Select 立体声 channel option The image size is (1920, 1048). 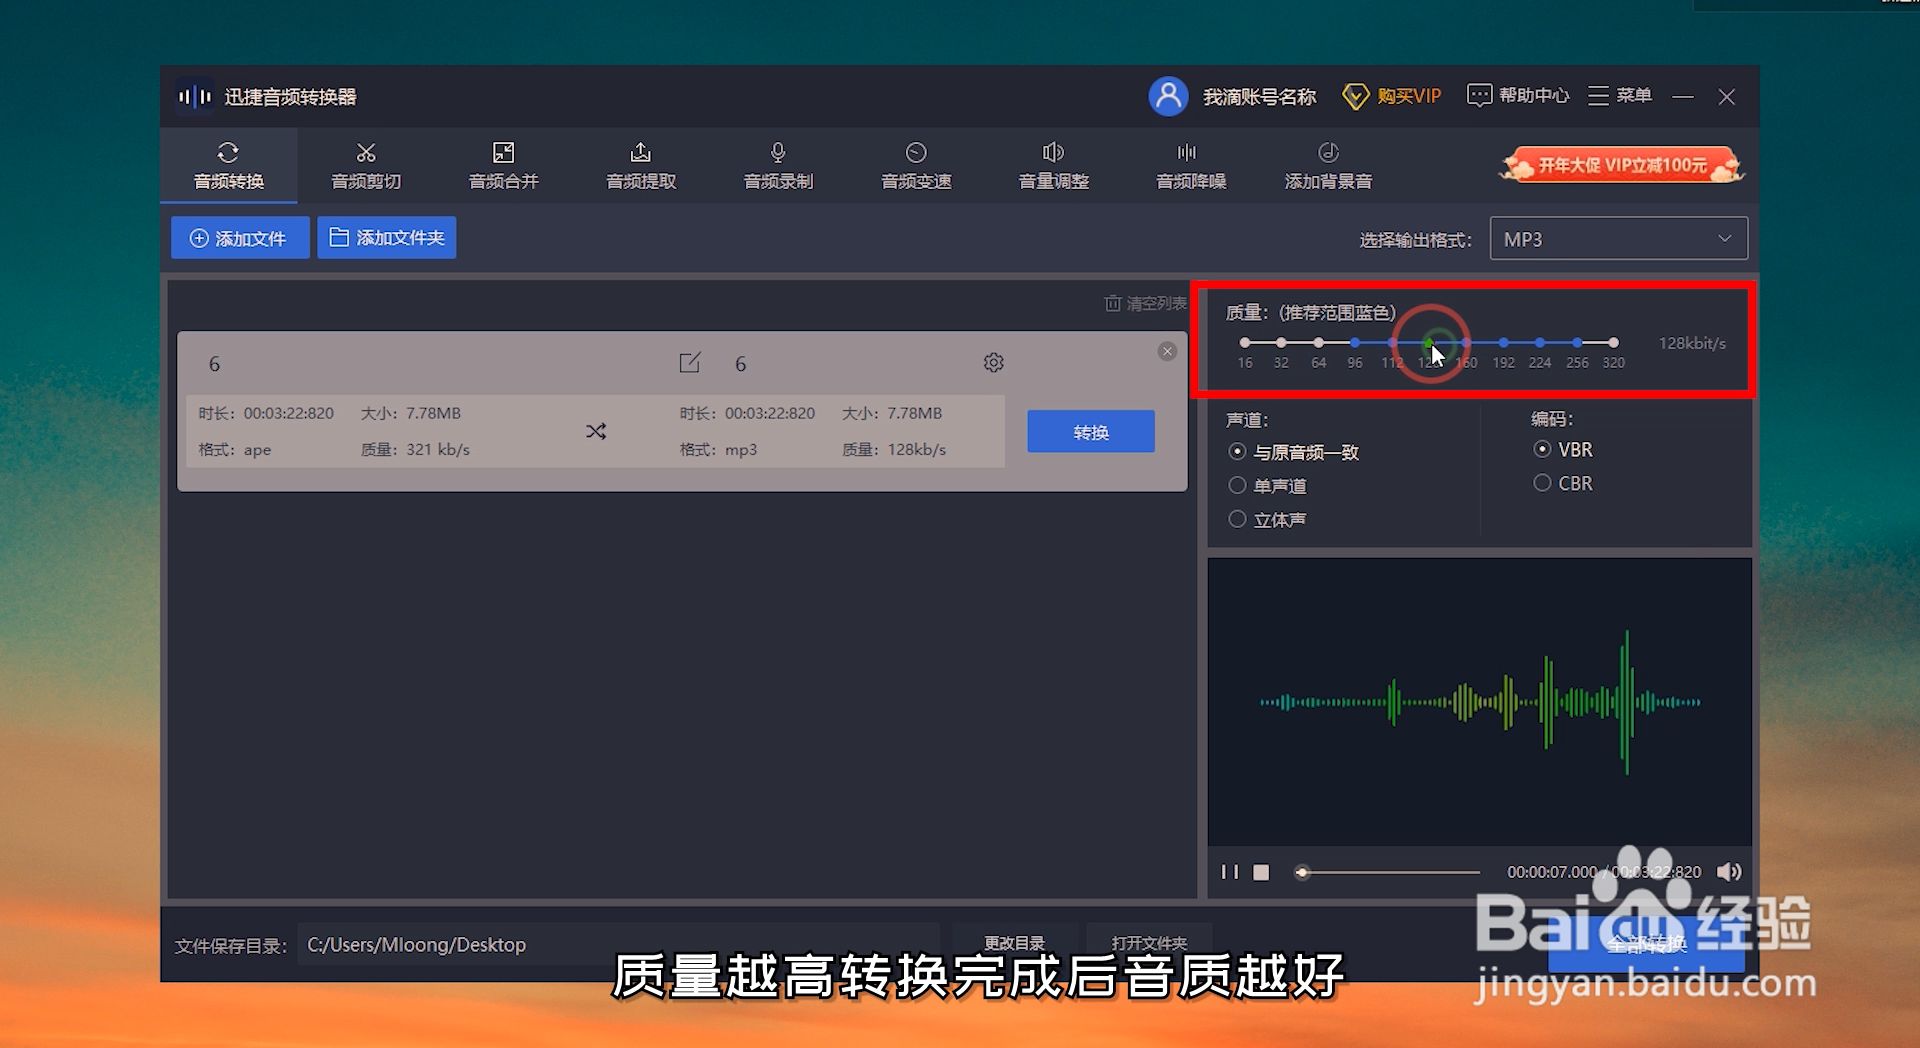pos(1237,519)
